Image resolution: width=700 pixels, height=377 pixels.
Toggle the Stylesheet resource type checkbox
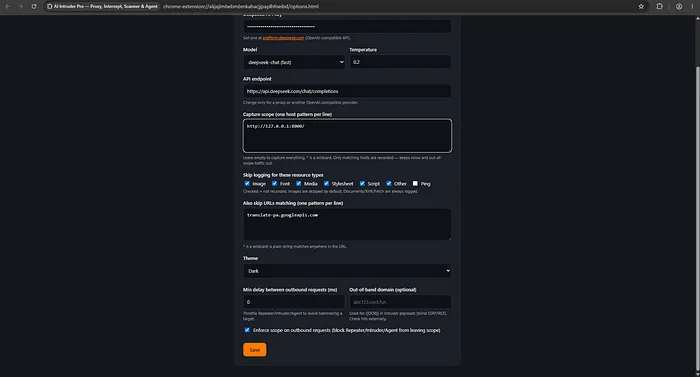coord(326,184)
